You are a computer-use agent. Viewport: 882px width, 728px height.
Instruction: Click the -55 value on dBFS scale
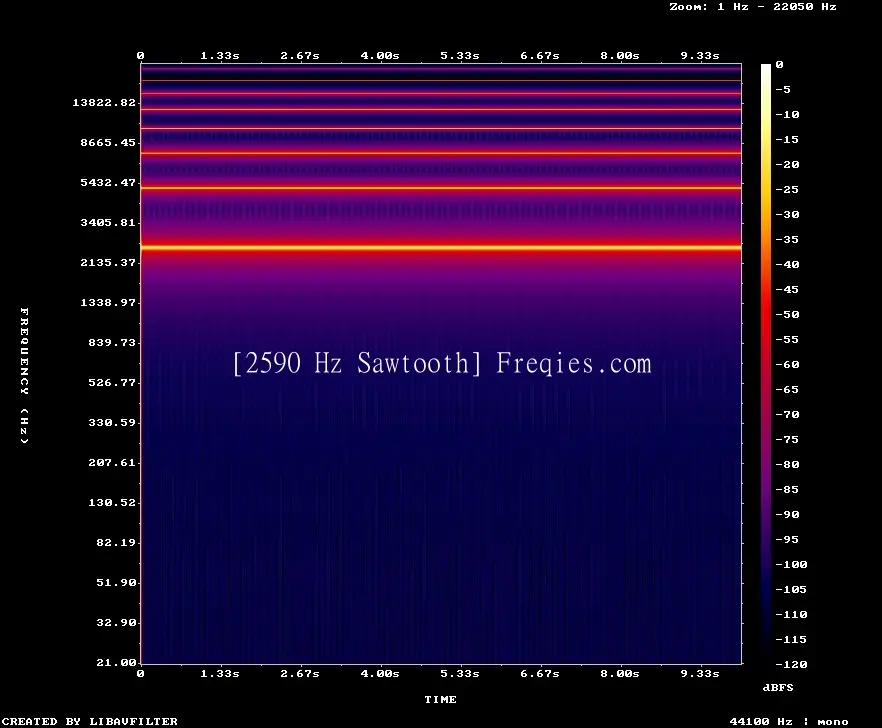click(787, 340)
